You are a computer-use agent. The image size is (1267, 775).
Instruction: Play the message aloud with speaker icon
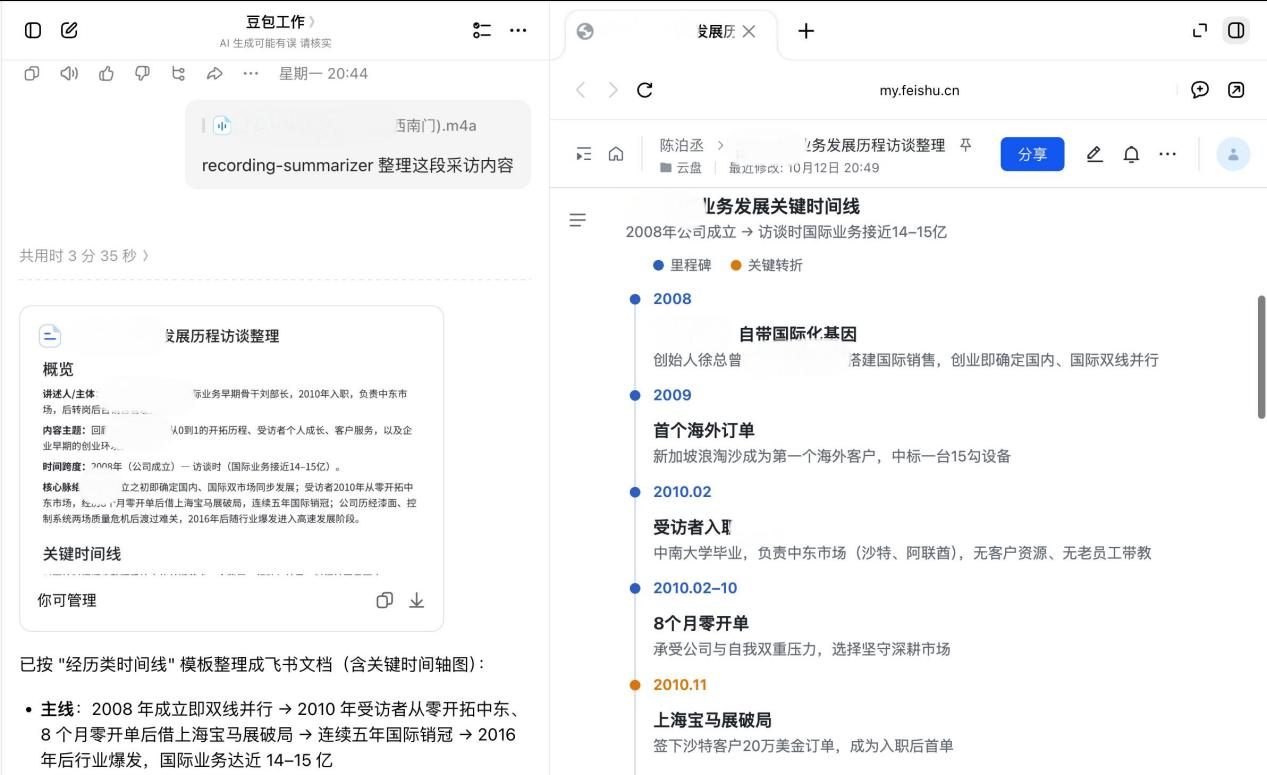(x=69, y=73)
